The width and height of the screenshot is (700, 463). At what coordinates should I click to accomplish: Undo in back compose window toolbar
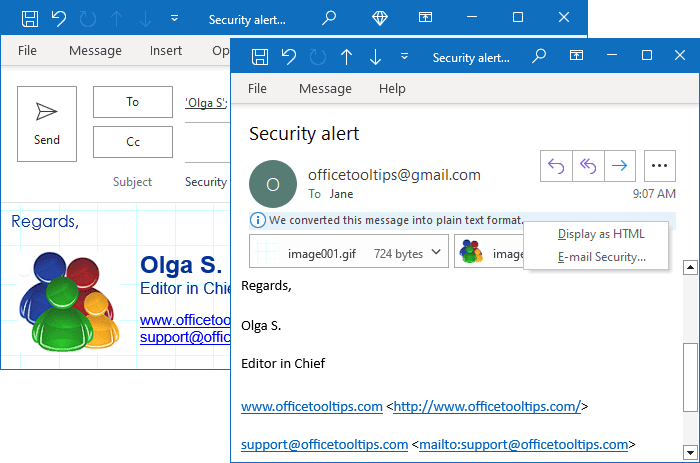tap(58, 19)
